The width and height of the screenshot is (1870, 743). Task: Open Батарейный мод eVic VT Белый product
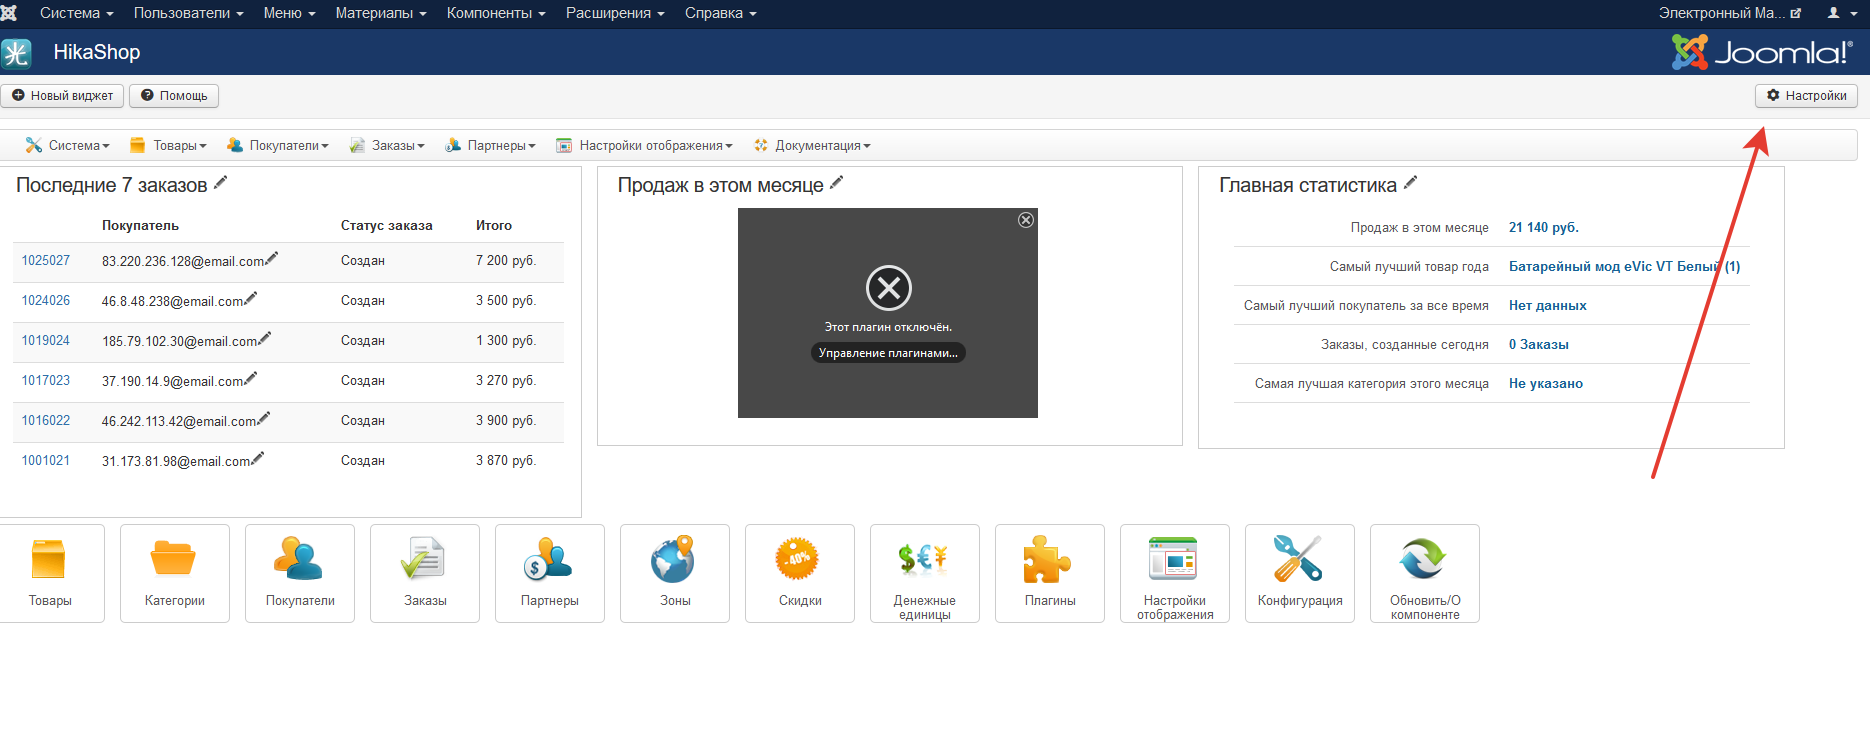[x=1625, y=266]
